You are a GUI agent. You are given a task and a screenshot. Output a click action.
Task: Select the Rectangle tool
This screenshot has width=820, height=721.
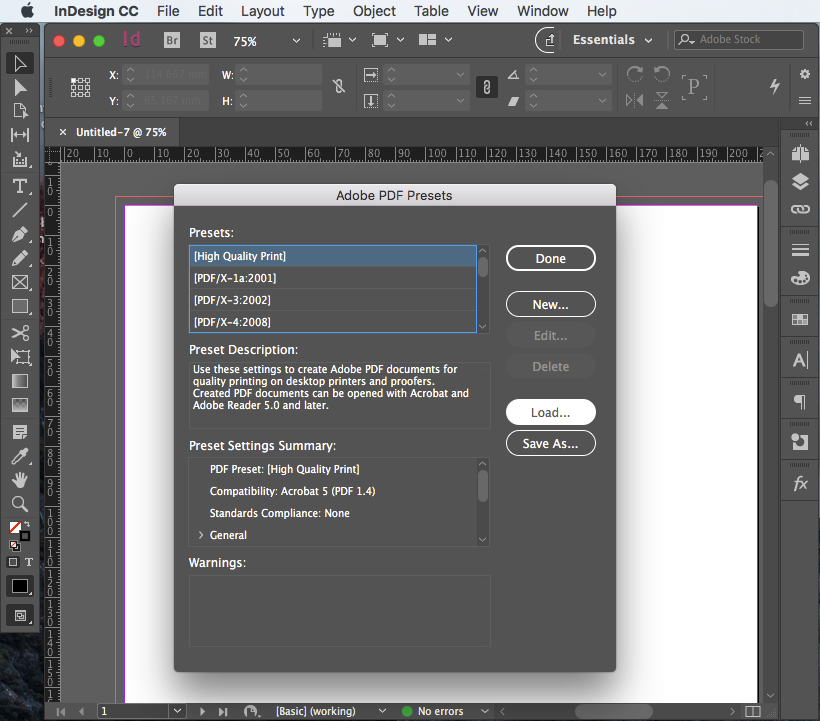coord(20,306)
